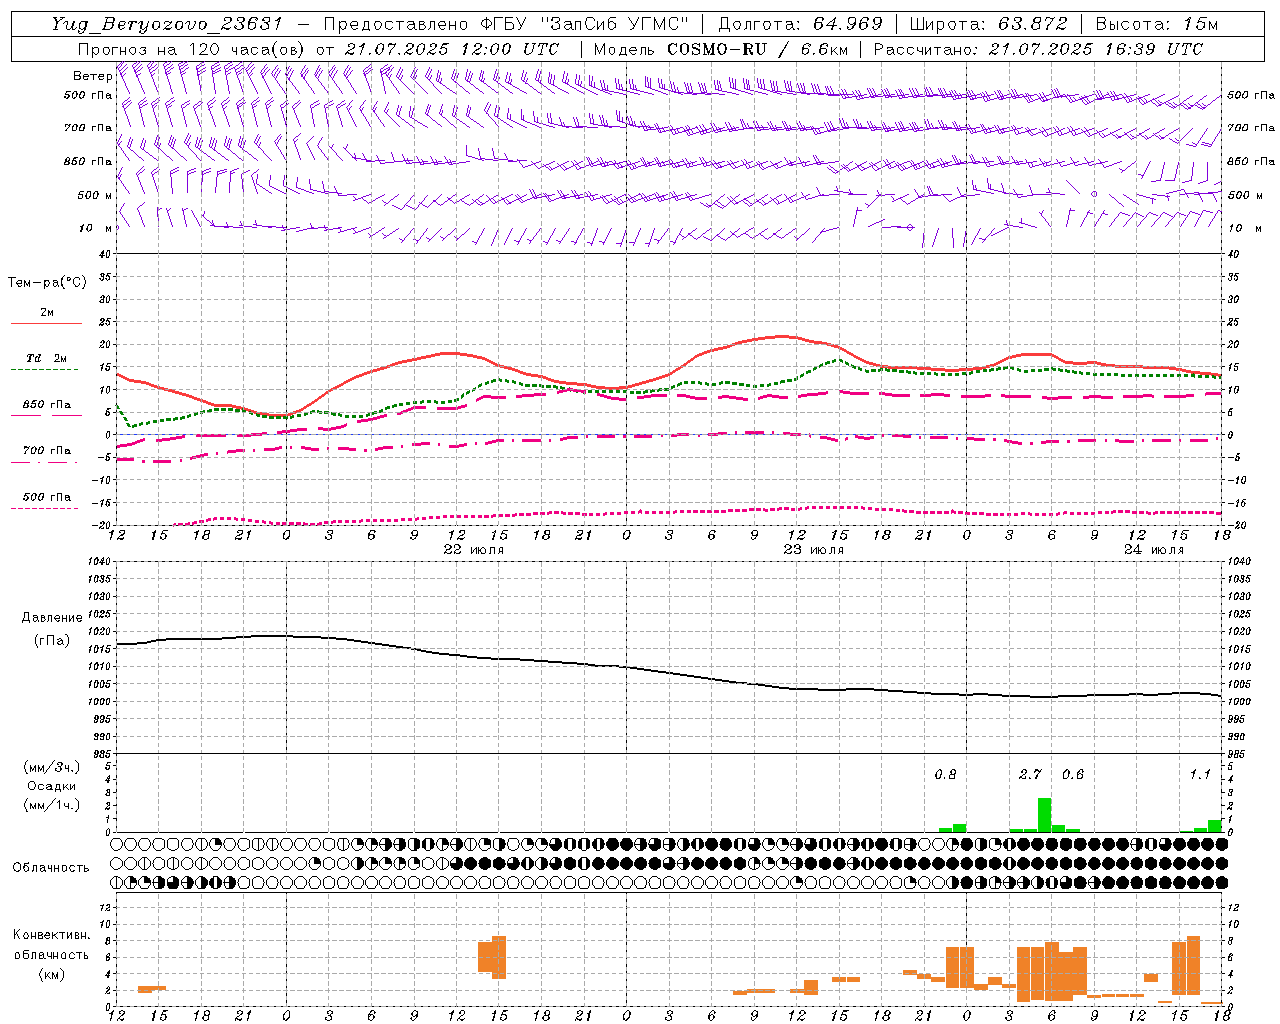Click the Давление panel label
1280x1024 pixels.
pos(52,618)
